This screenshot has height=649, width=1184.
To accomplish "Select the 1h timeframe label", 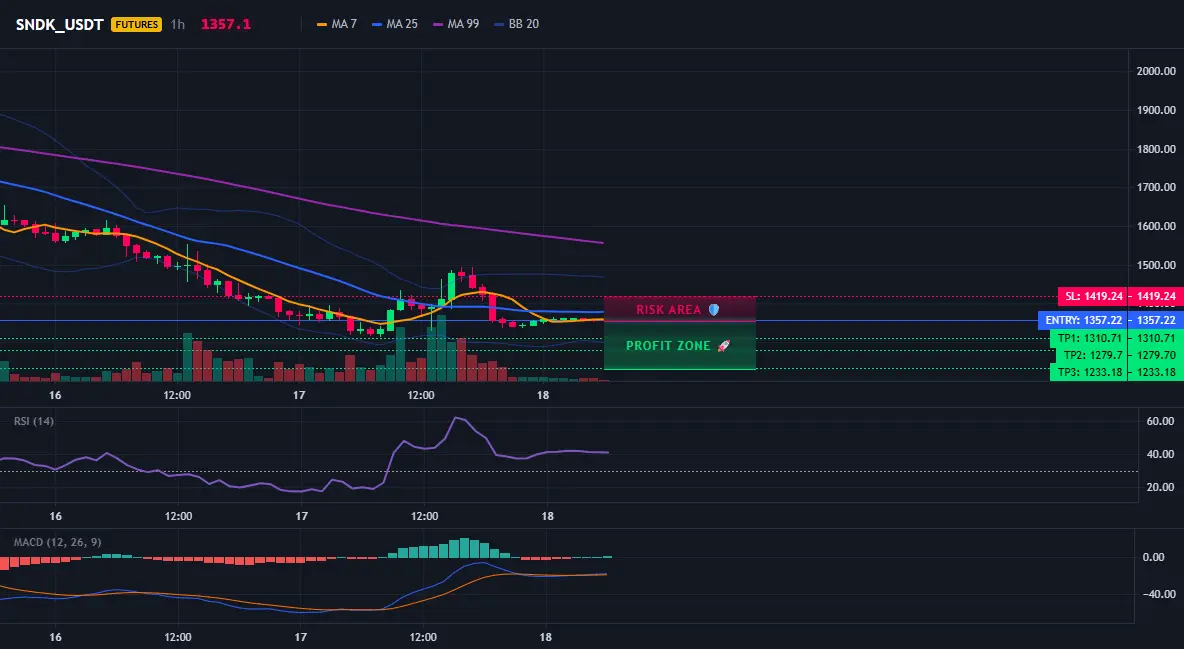I will [177, 24].
